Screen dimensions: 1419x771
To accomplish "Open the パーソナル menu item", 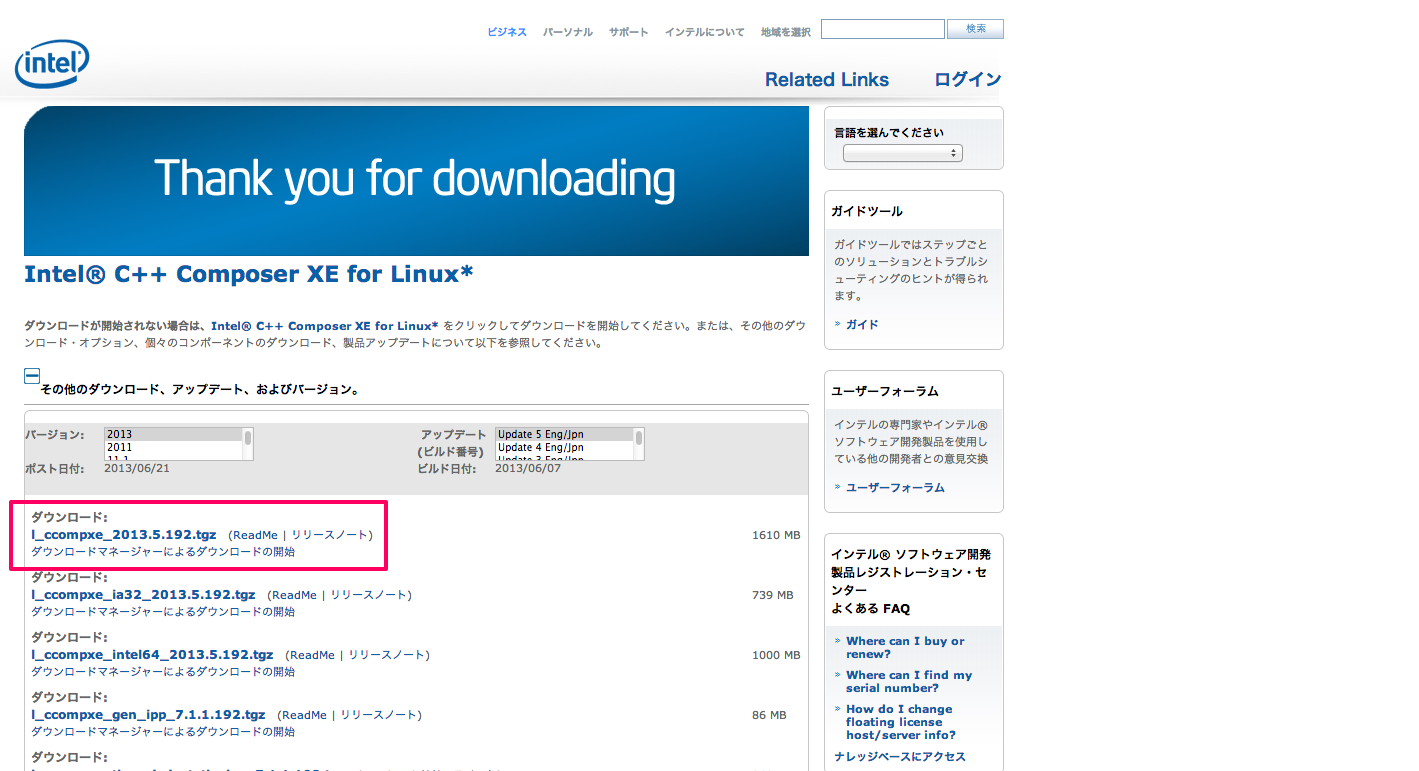I will click(x=568, y=32).
